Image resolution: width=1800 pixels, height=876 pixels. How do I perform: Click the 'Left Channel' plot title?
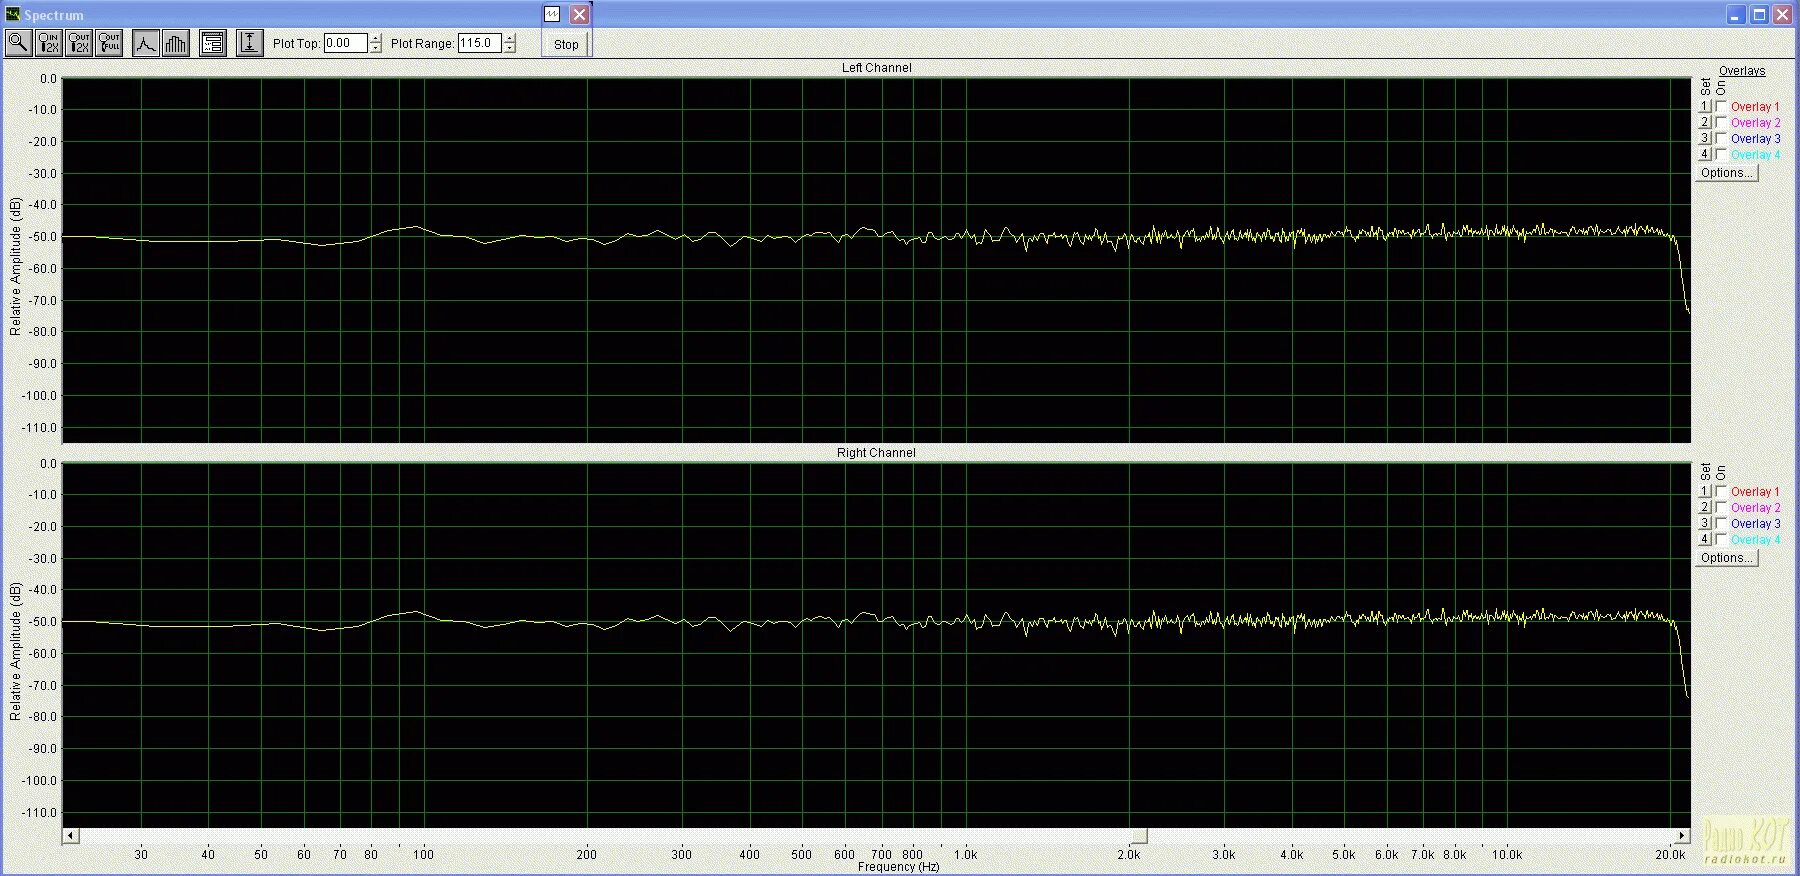point(877,68)
